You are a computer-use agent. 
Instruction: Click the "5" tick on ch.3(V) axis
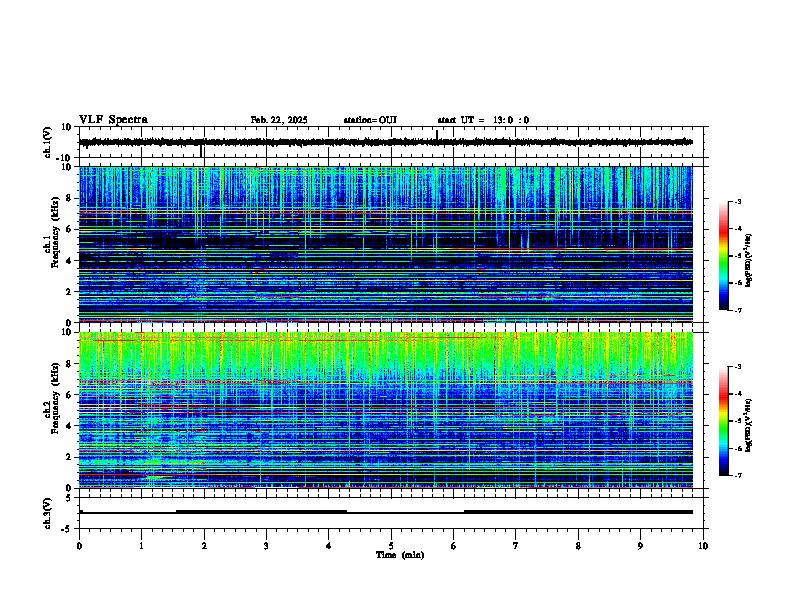69,498
